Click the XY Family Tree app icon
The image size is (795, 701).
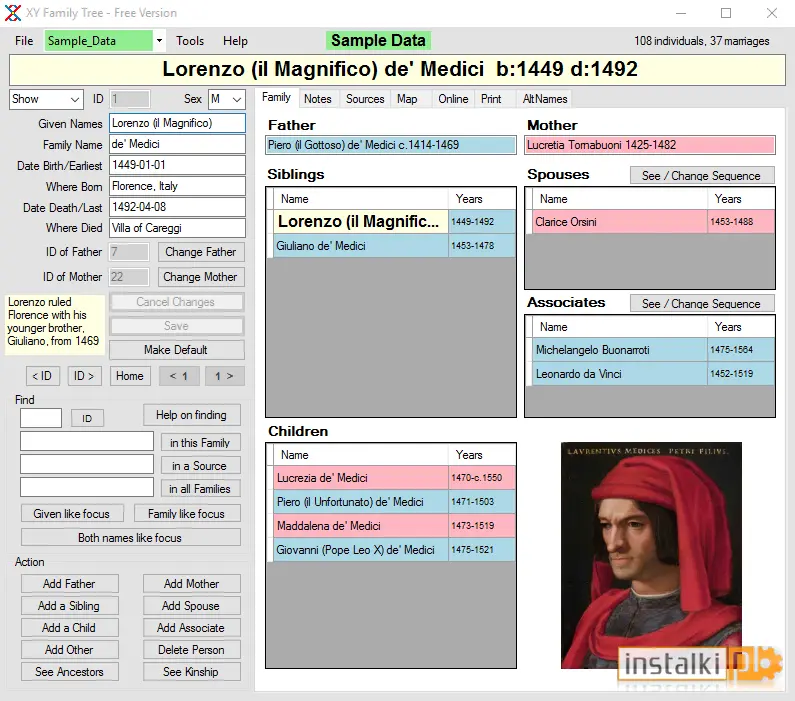coord(13,13)
